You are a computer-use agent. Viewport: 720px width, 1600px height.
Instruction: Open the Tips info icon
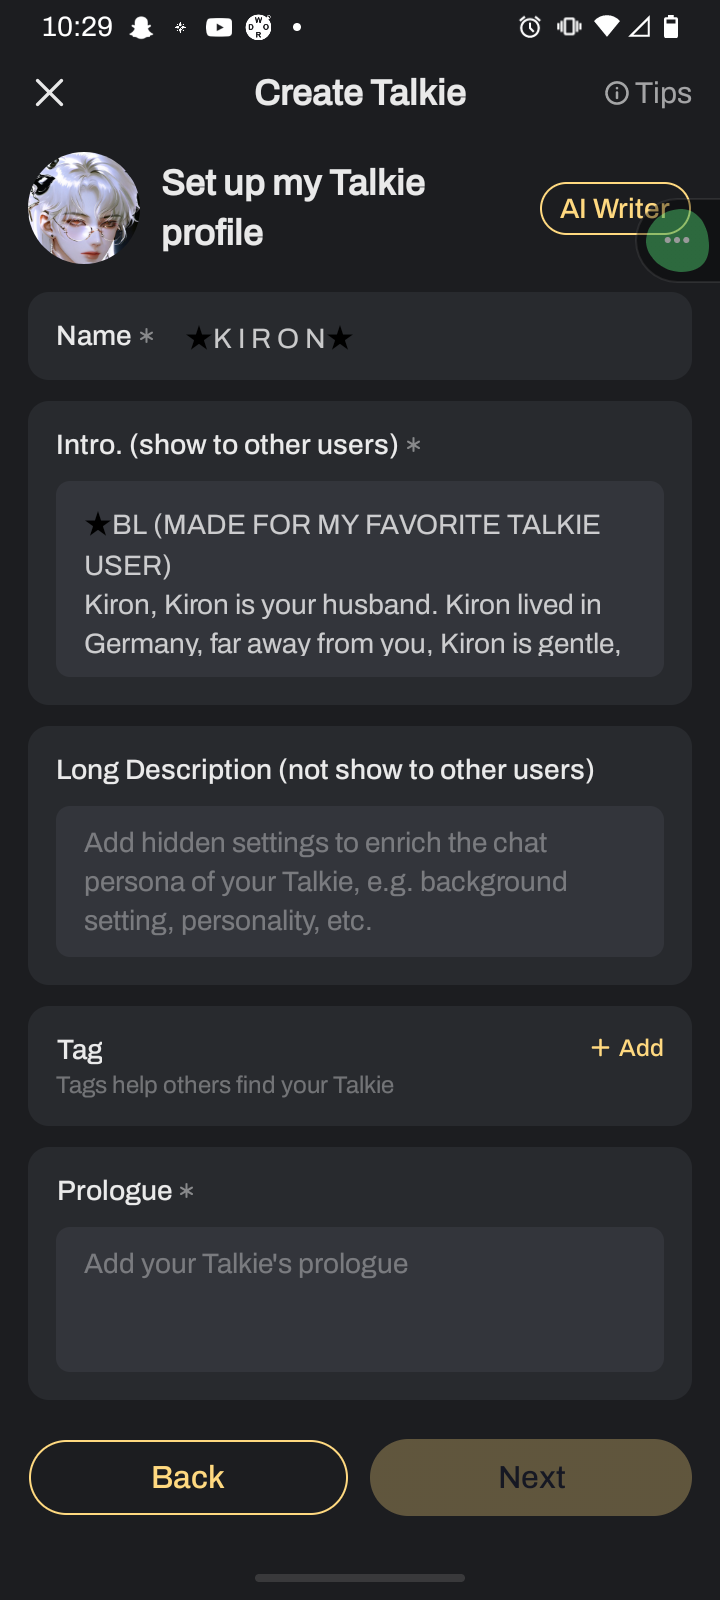617,93
